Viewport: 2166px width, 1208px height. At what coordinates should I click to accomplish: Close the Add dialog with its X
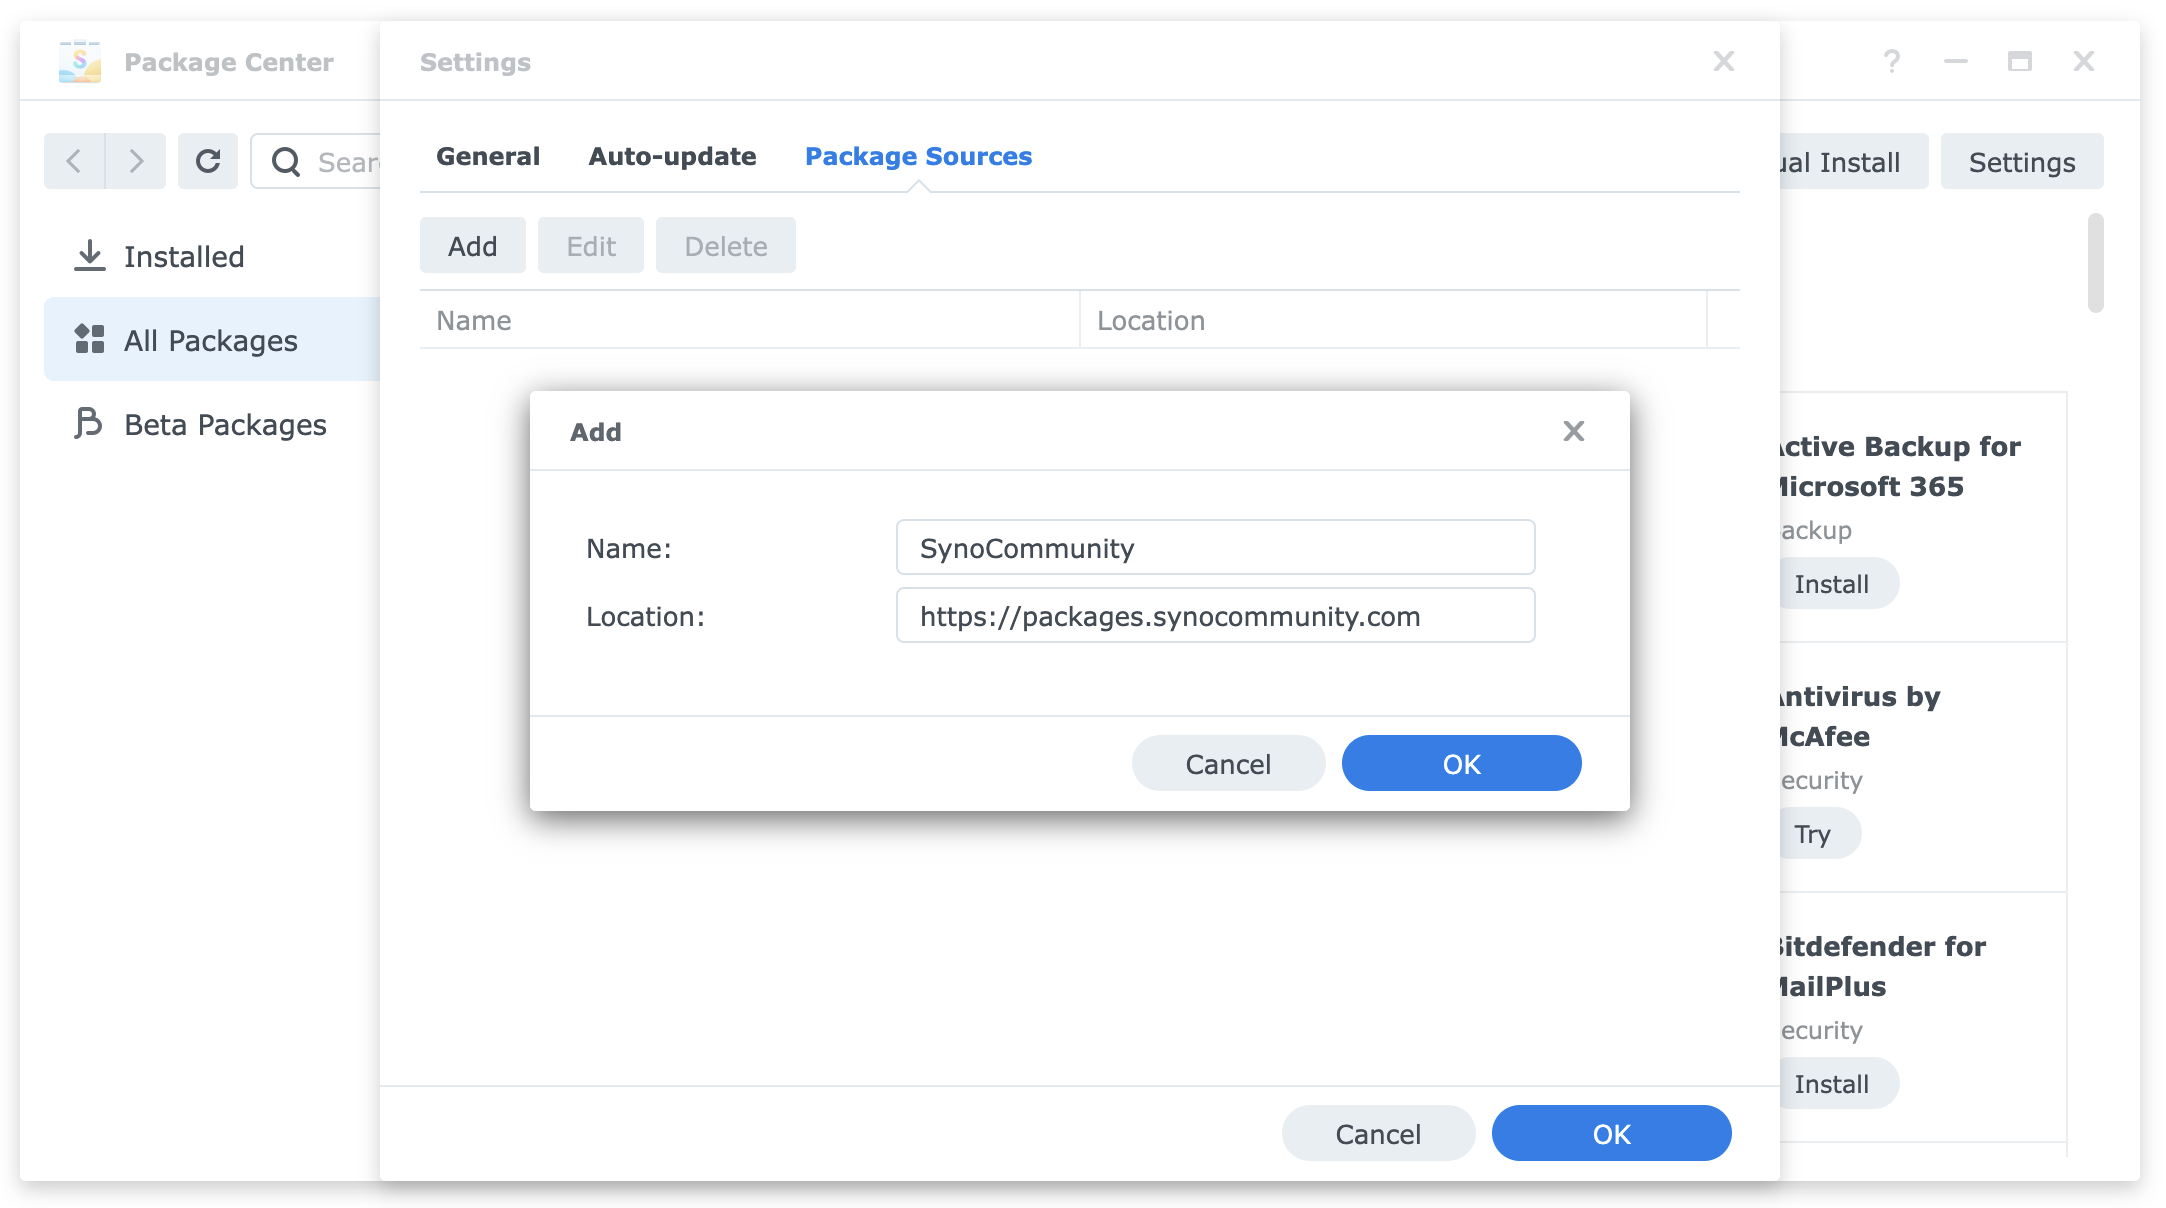(1573, 431)
